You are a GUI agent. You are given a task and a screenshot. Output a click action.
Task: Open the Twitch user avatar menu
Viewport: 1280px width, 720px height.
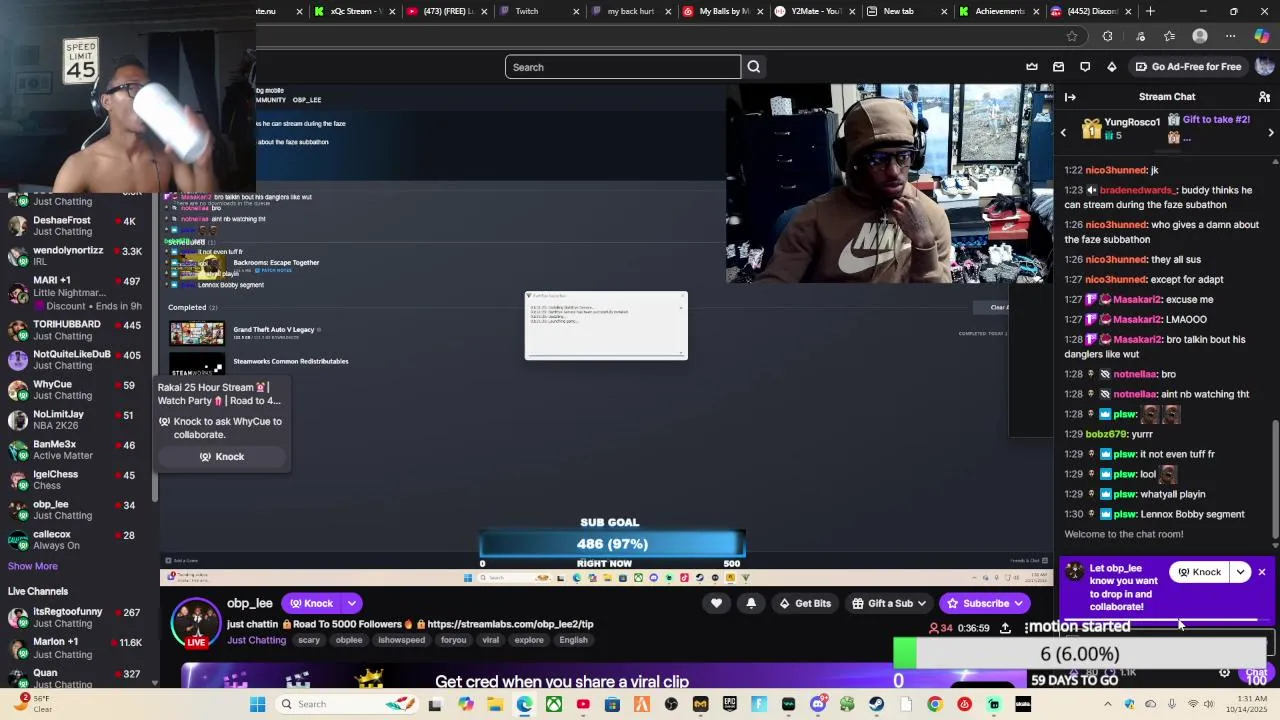coord(1264,67)
